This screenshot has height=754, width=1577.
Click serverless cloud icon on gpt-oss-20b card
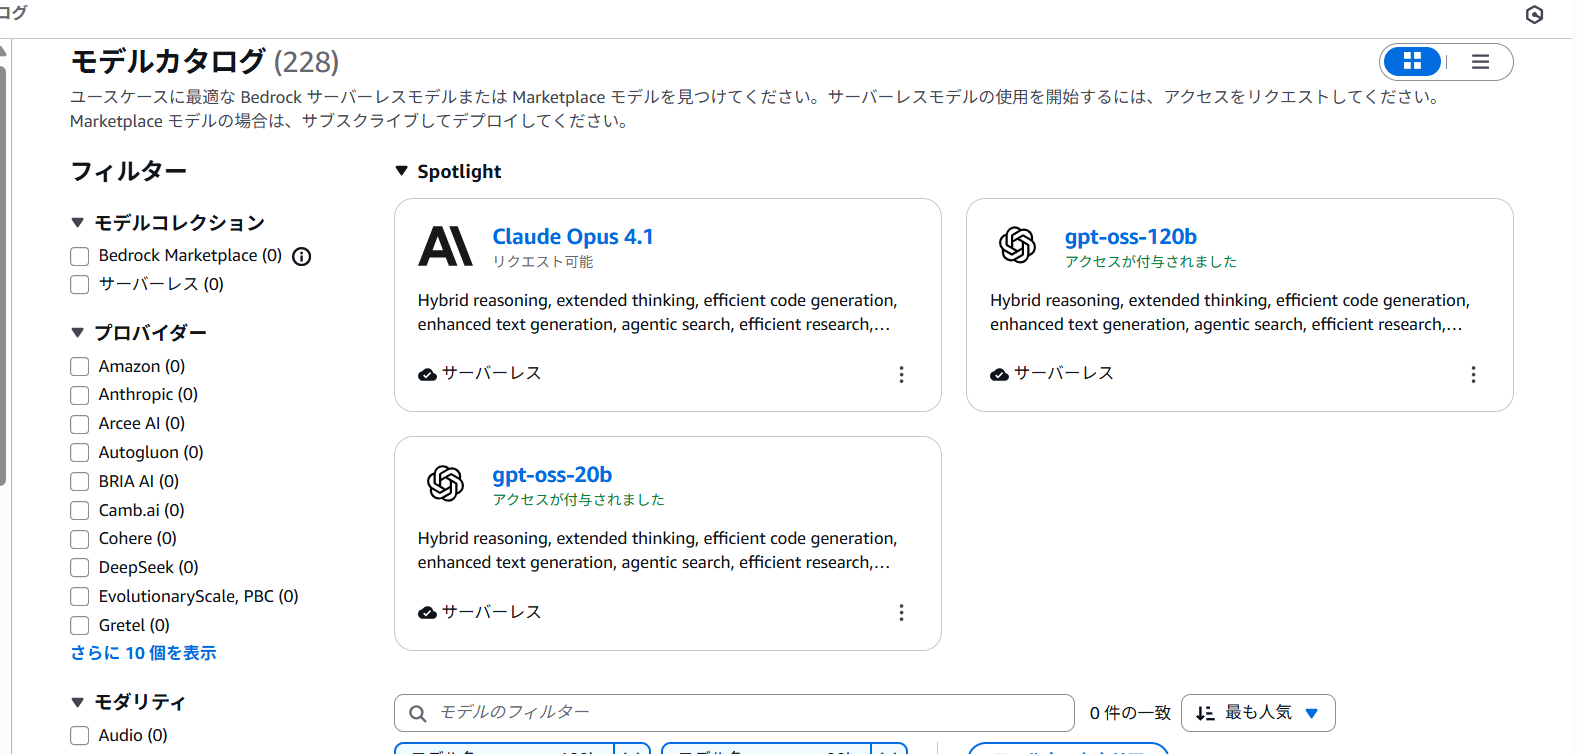(x=427, y=612)
